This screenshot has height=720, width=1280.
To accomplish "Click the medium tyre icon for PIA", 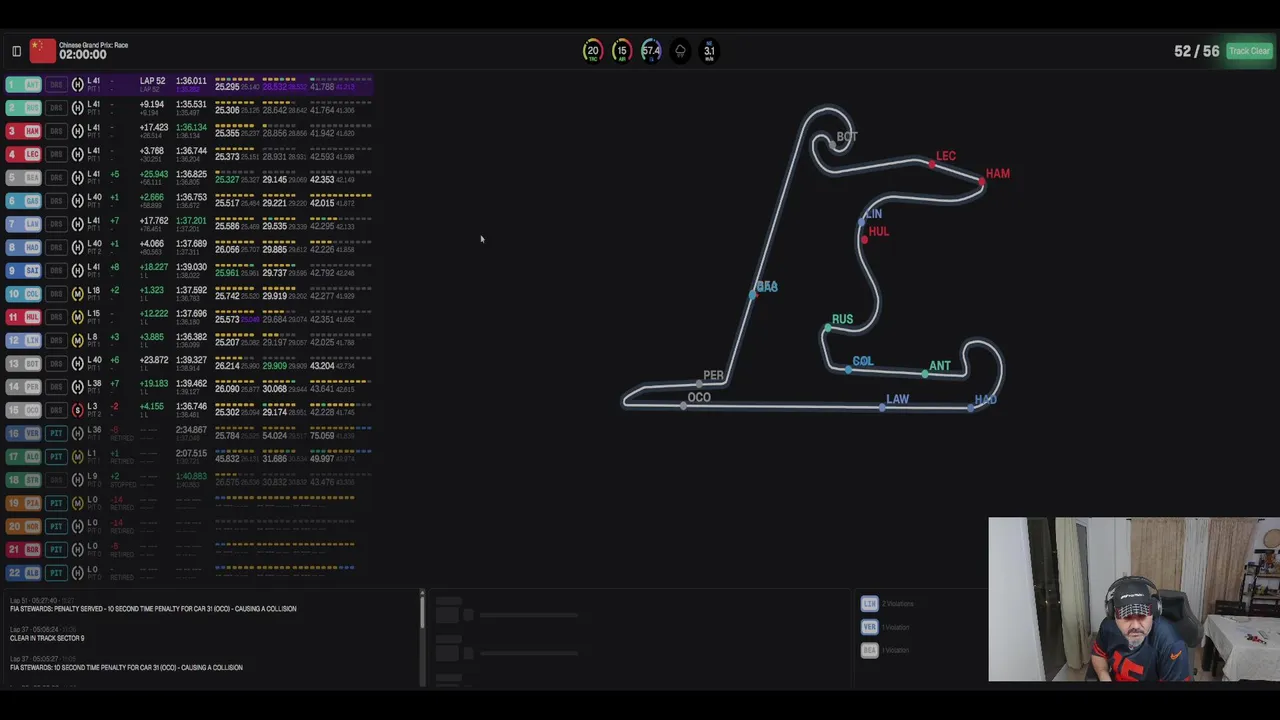I will 78,503.
